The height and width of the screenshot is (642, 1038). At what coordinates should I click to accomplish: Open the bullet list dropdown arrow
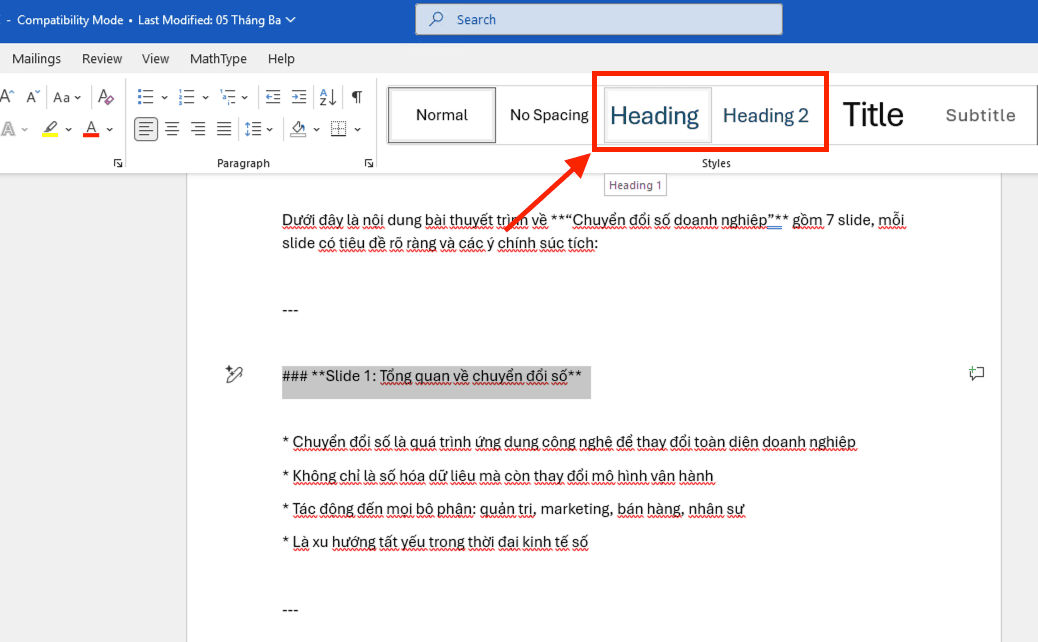coord(164,98)
